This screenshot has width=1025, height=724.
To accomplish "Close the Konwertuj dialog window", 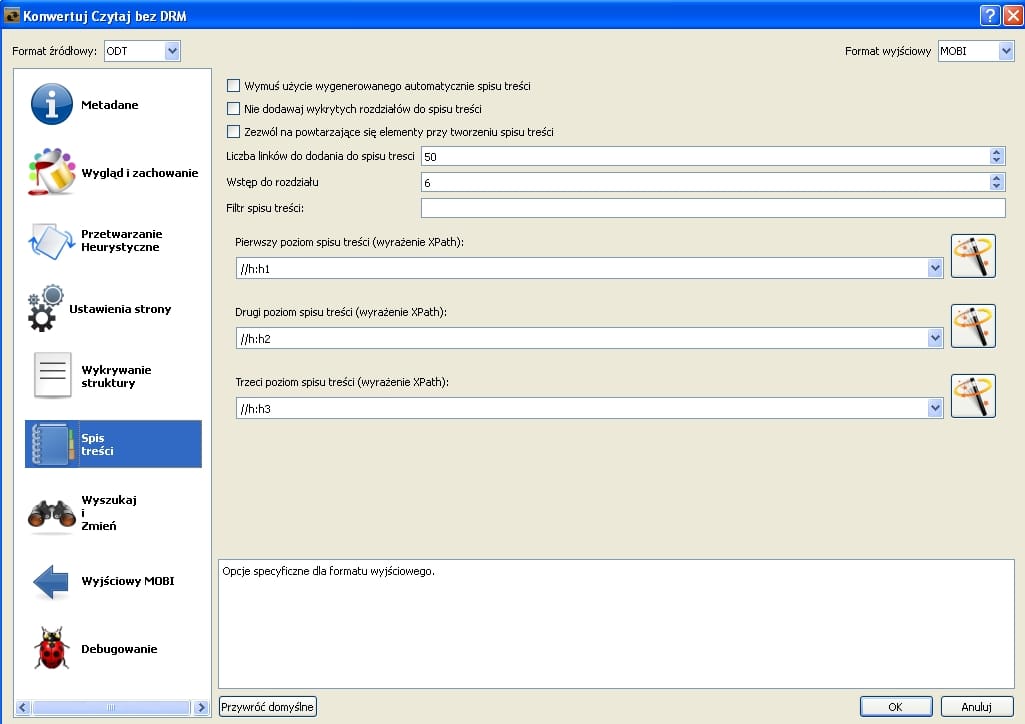I will tap(1013, 15).
